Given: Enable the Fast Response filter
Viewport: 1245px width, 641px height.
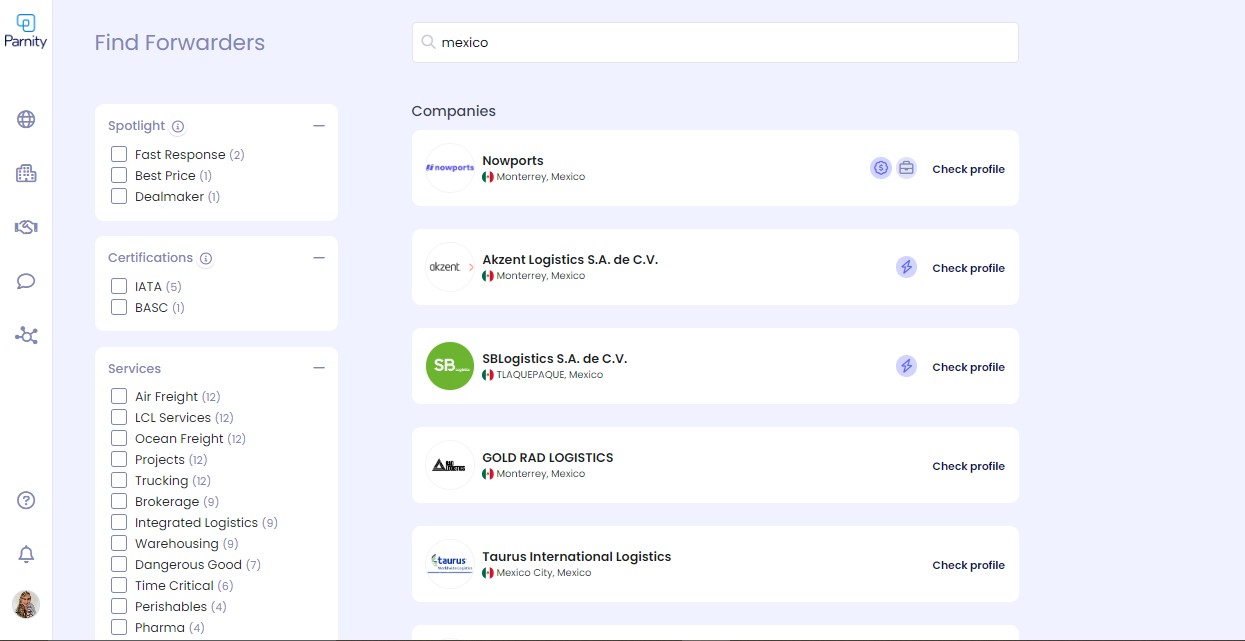Looking at the screenshot, I should coord(119,154).
